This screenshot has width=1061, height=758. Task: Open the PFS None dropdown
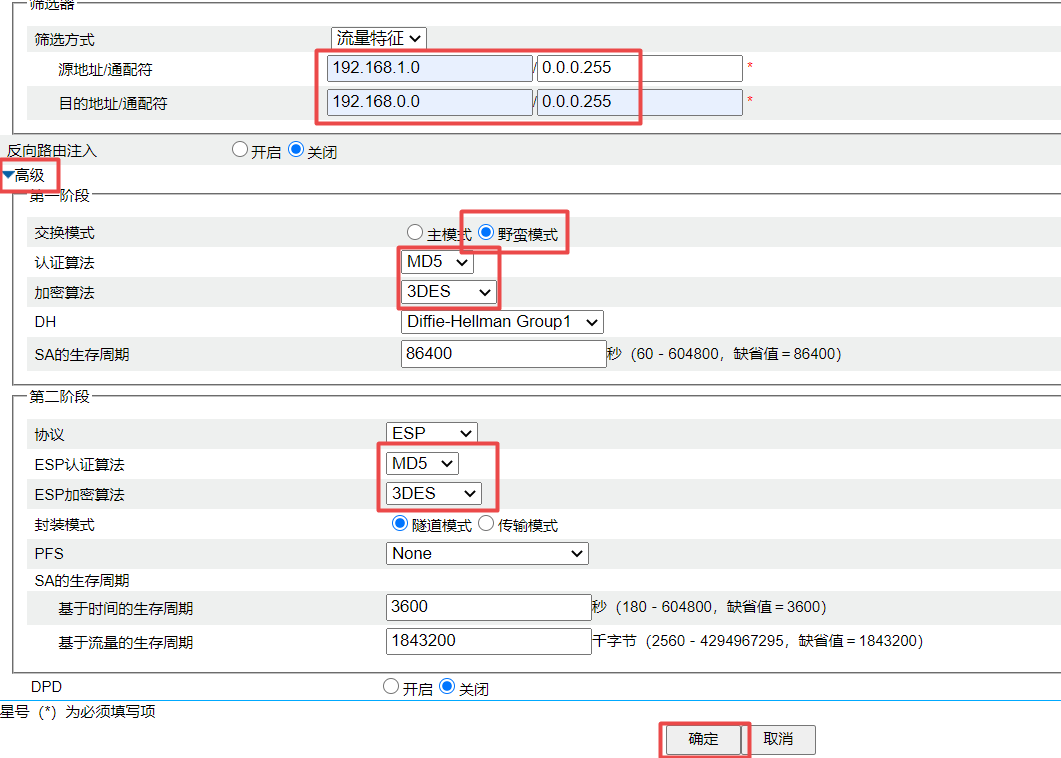(x=487, y=553)
